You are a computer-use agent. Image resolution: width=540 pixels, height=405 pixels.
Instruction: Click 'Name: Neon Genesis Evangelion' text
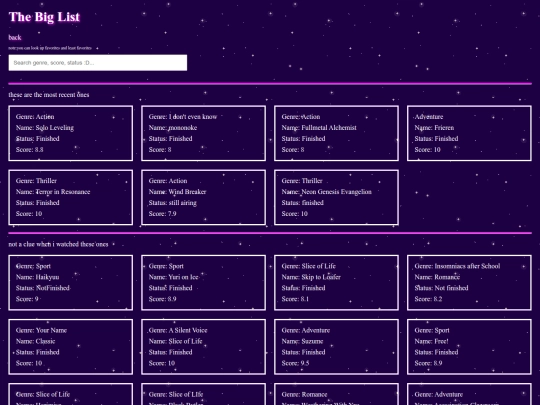pos(326,192)
